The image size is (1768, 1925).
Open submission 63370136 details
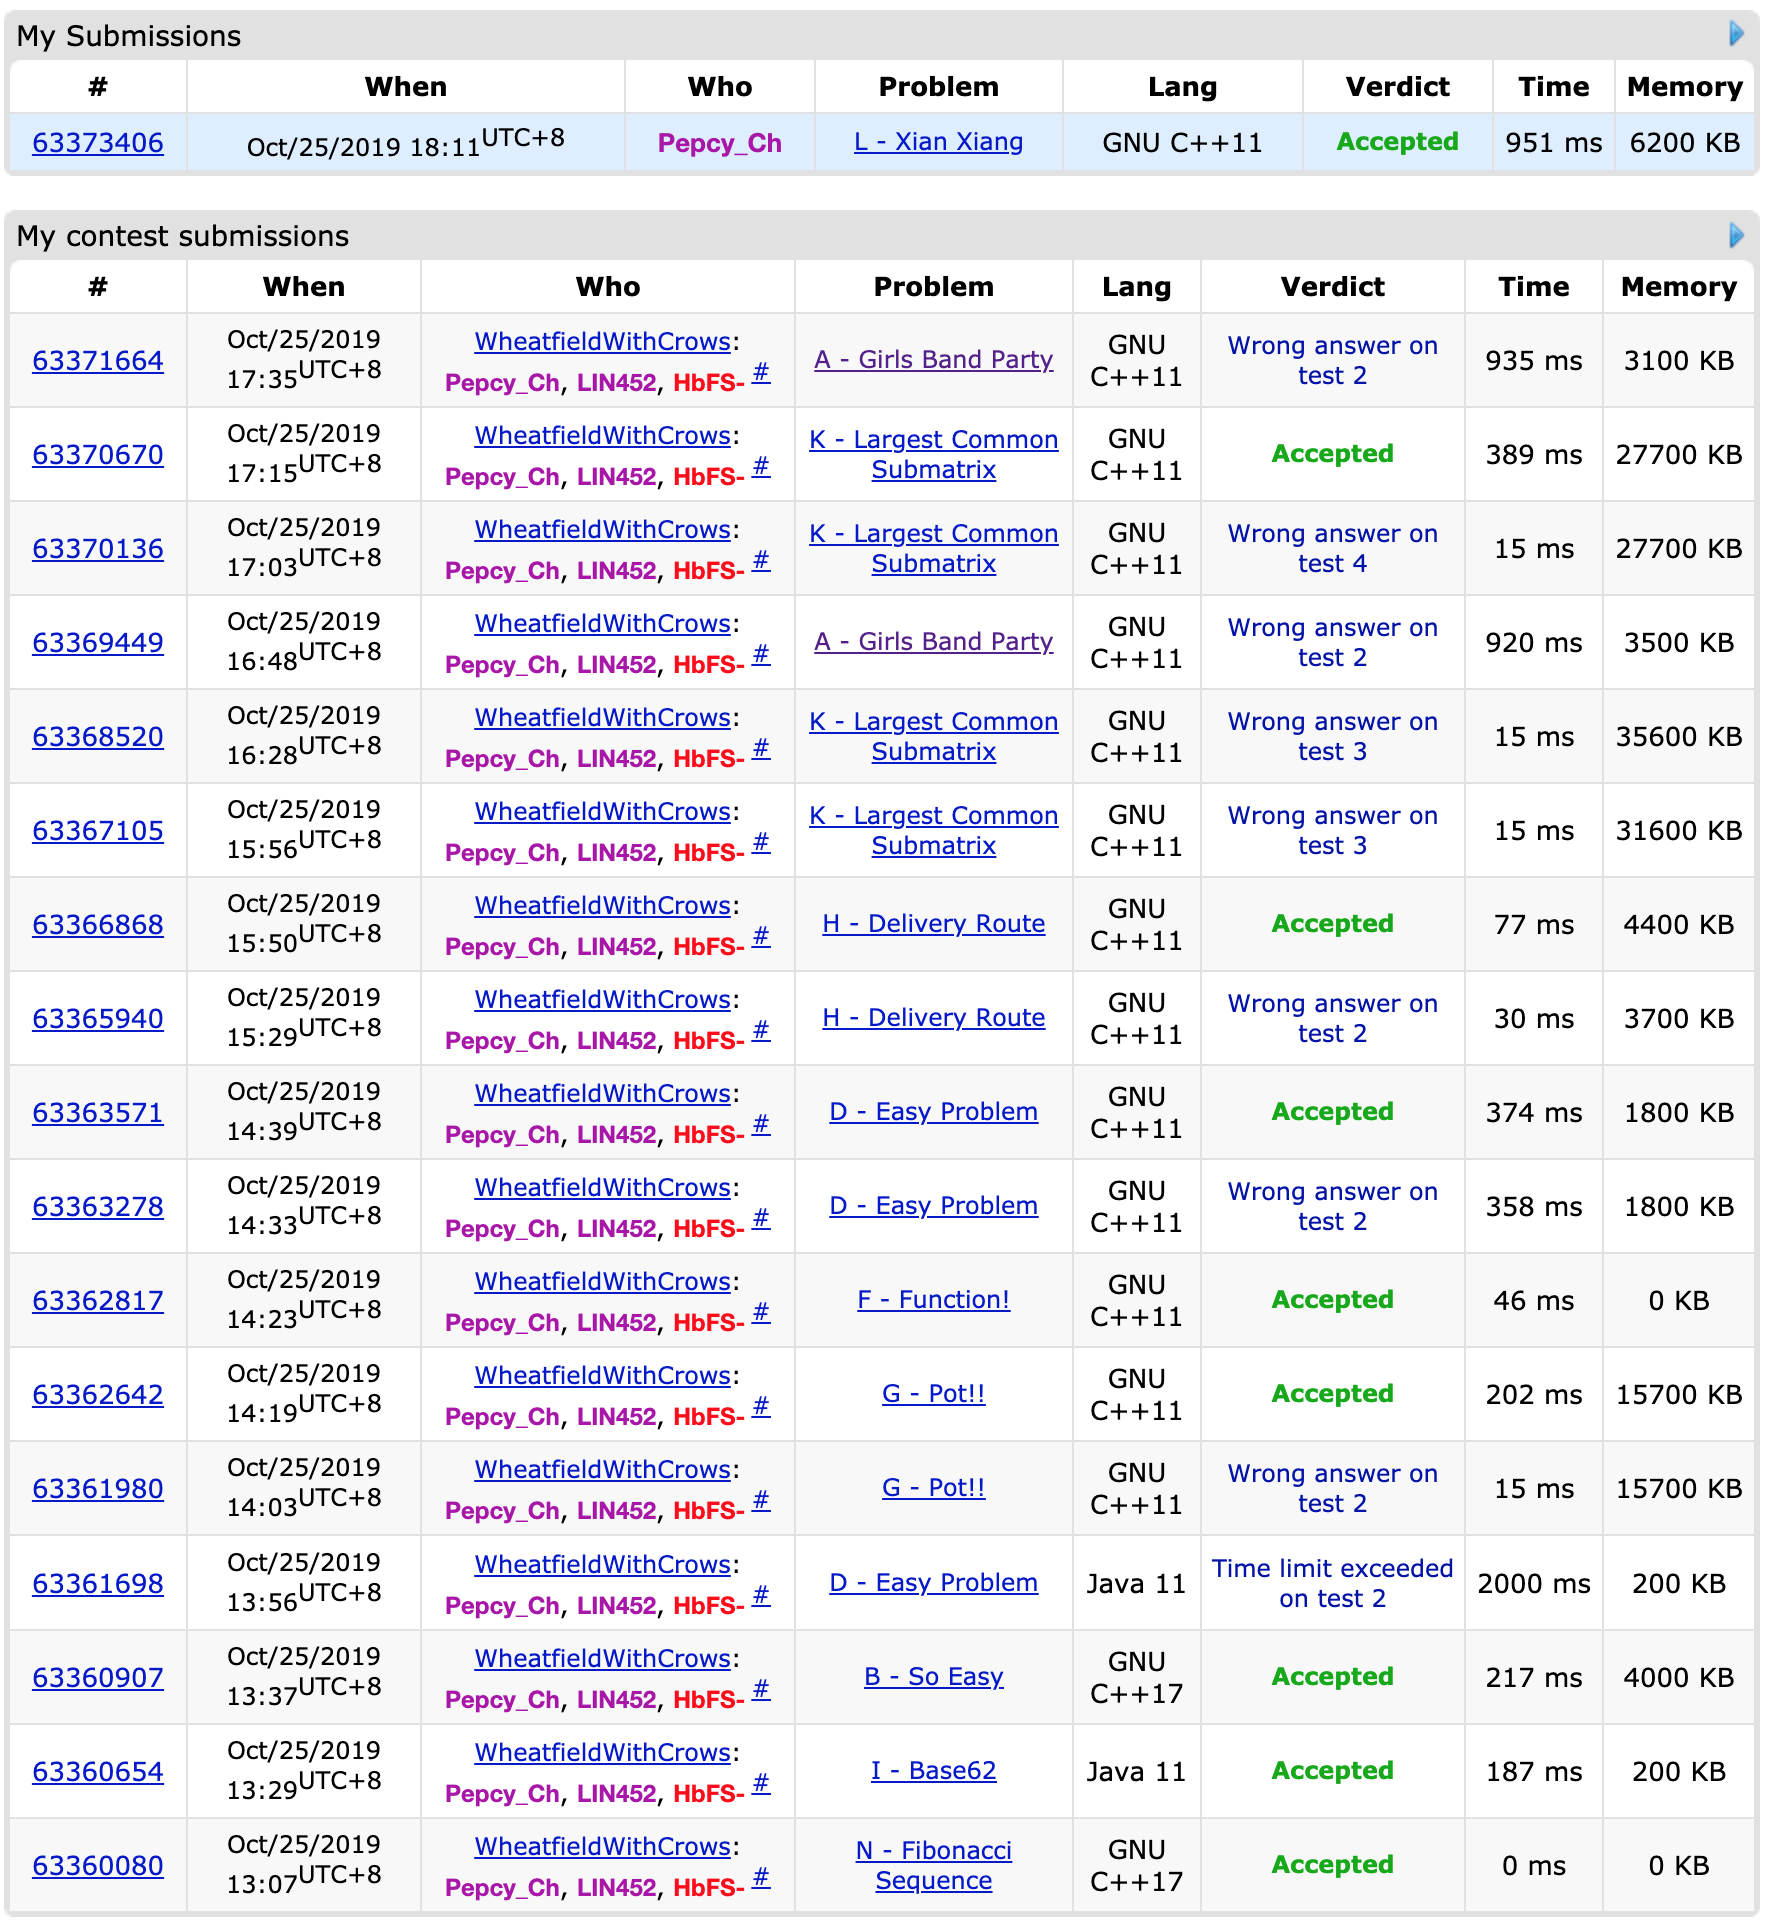[97, 549]
